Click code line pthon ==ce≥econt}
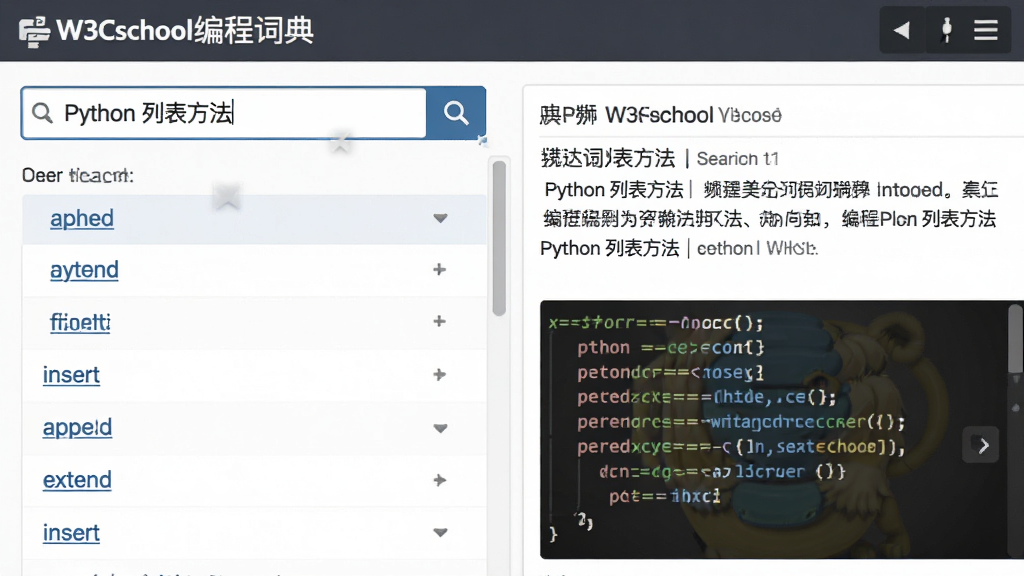This screenshot has width=1024, height=576. point(670,347)
